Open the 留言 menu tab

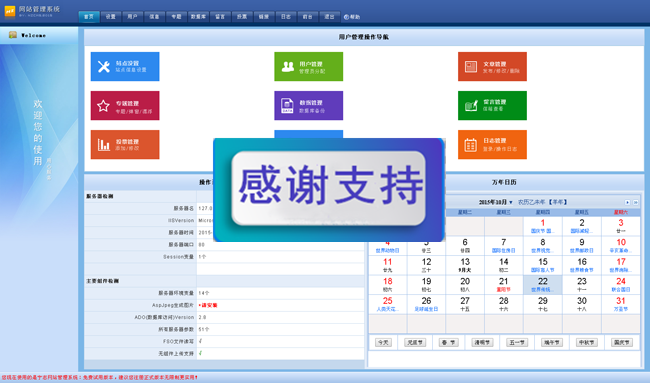point(220,17)
